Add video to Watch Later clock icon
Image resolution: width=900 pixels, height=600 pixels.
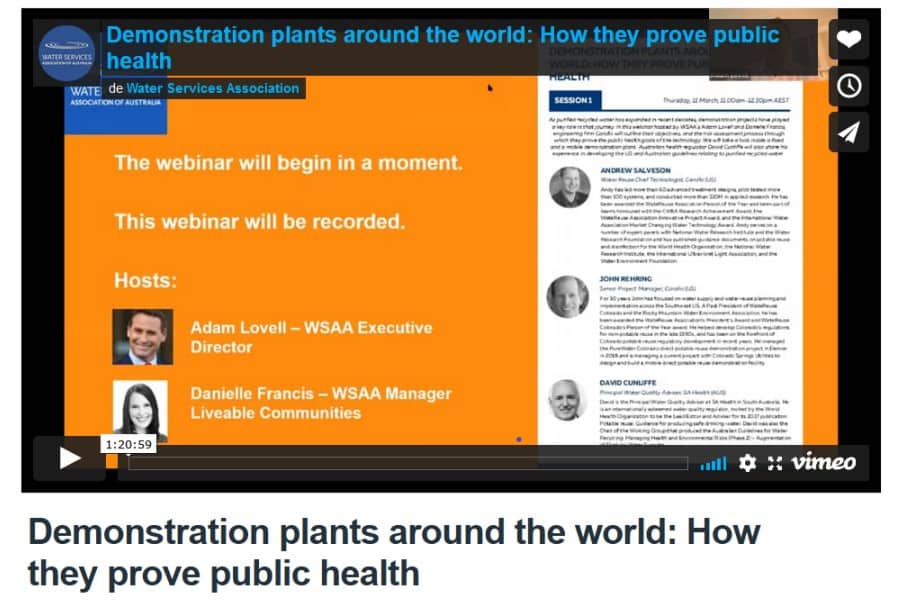click(848, 86)
